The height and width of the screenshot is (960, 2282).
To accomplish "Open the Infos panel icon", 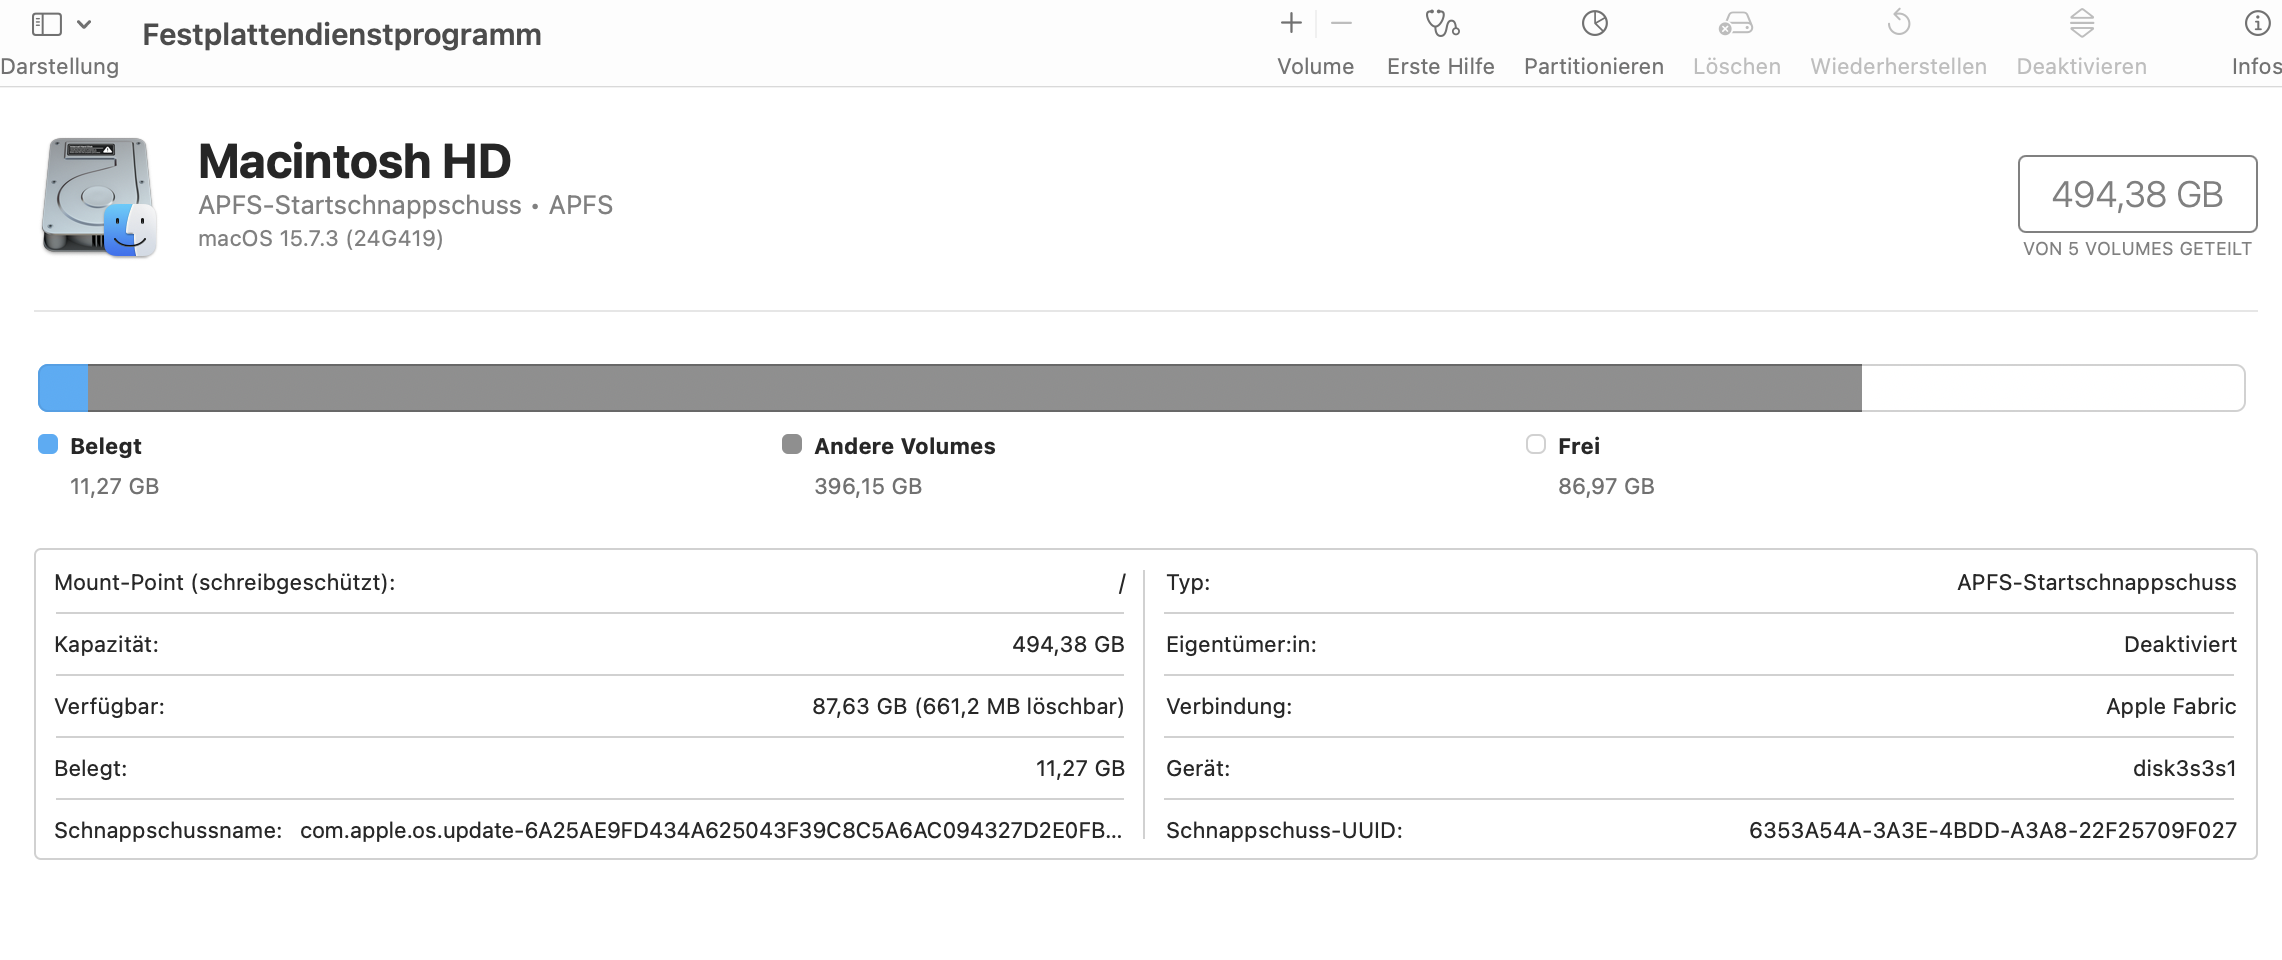I will coord(2256,23).
